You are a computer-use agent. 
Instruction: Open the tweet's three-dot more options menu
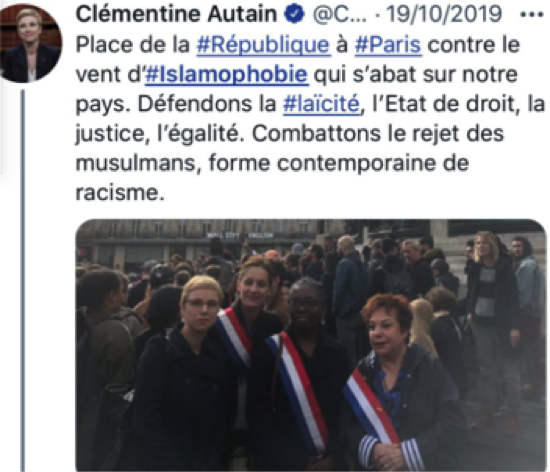(532, 15)
